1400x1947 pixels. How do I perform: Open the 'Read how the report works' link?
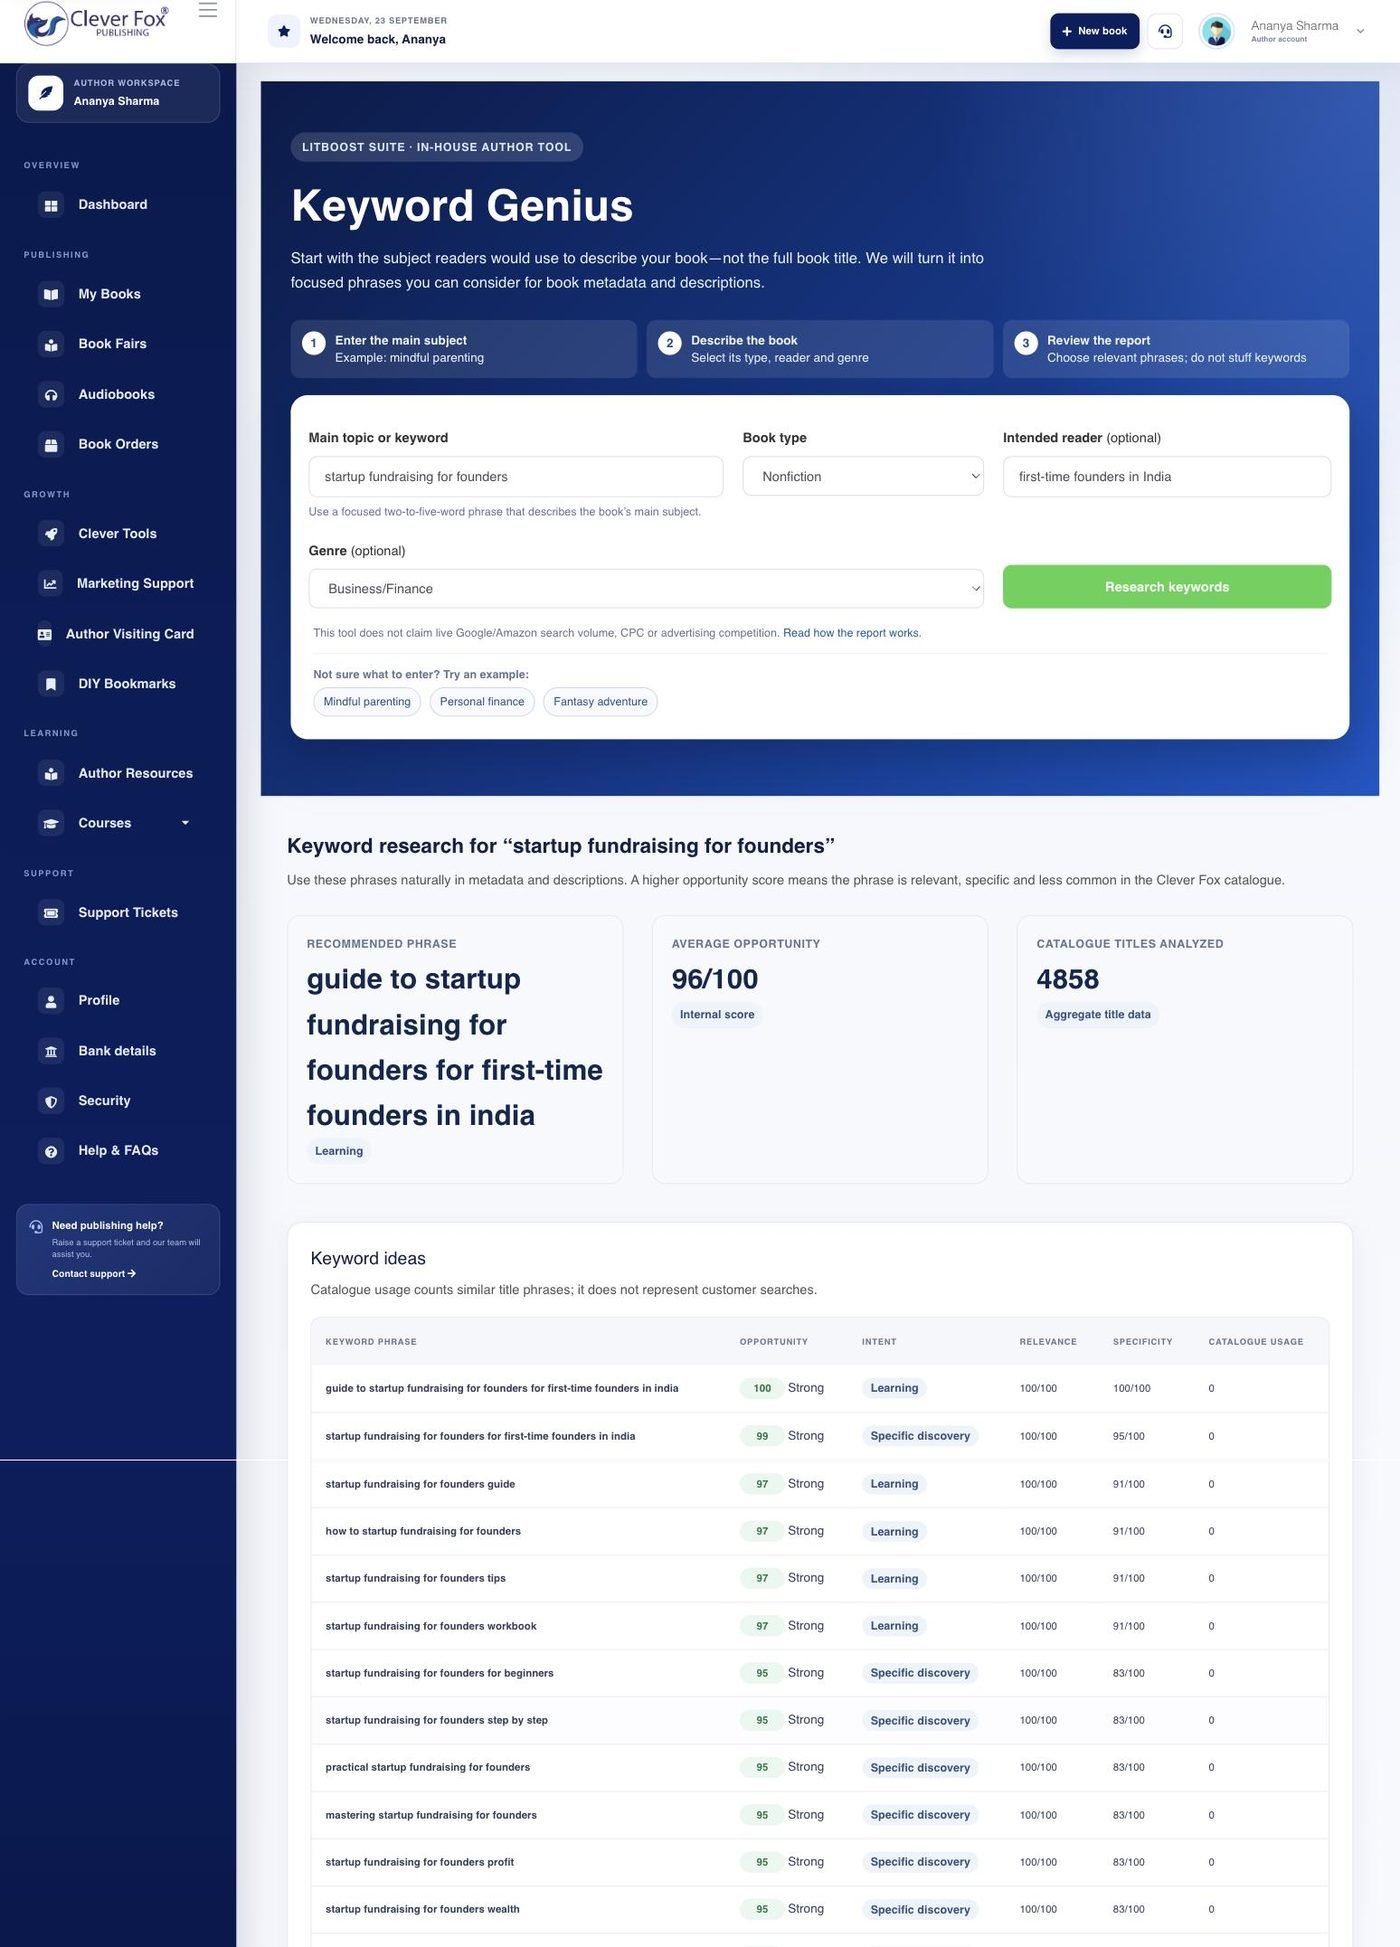pyautogui.click(x=852, y=633)
